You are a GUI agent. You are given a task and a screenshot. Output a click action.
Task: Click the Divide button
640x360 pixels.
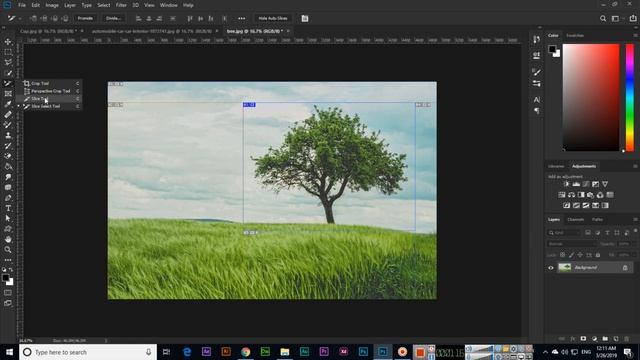(113, 18)
